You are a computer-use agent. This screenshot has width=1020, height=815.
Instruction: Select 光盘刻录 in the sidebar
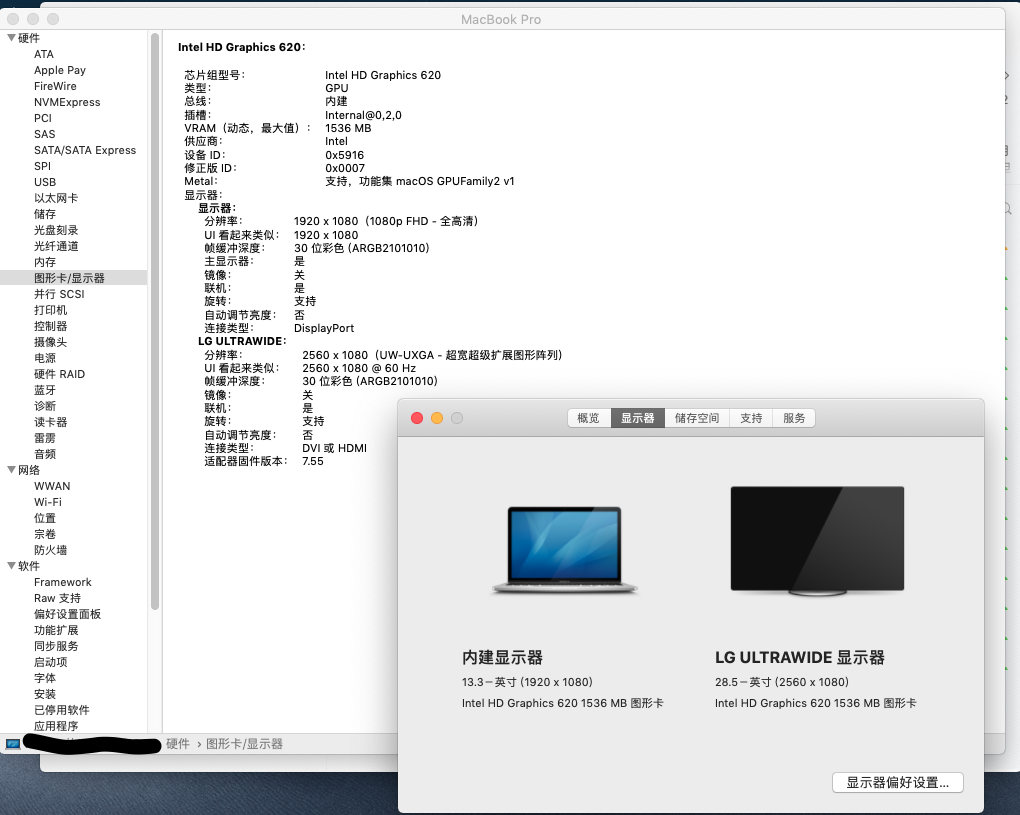point(56,230)
